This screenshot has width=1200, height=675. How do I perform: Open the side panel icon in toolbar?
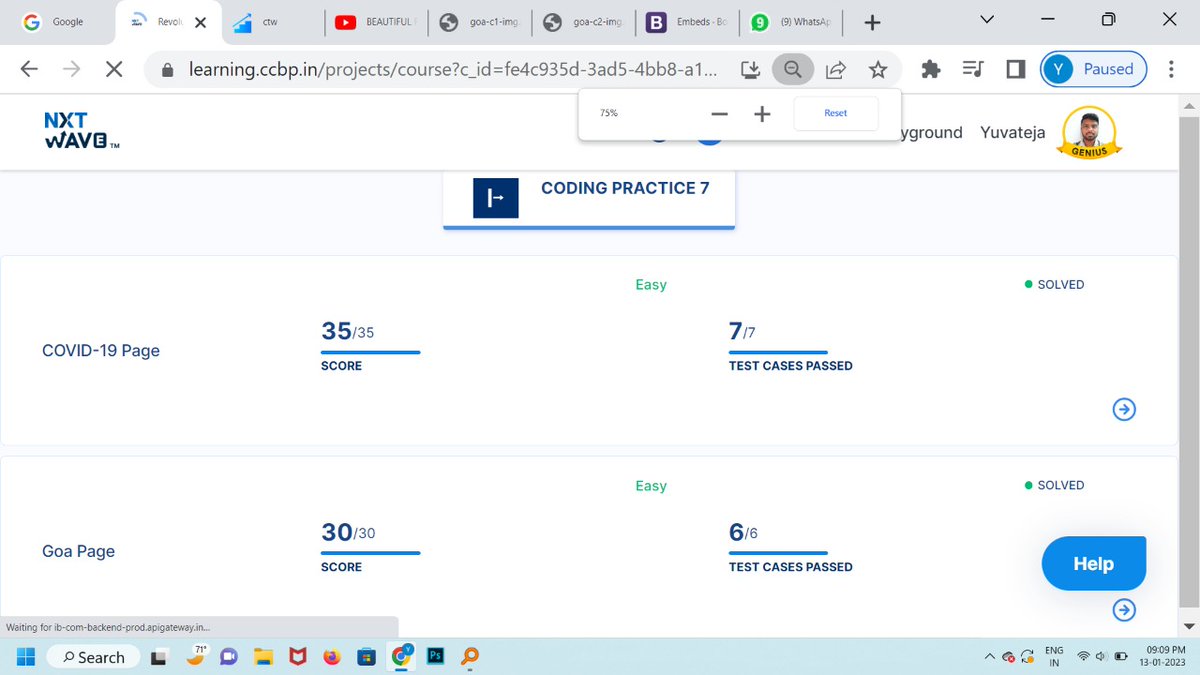point(1013,69)
